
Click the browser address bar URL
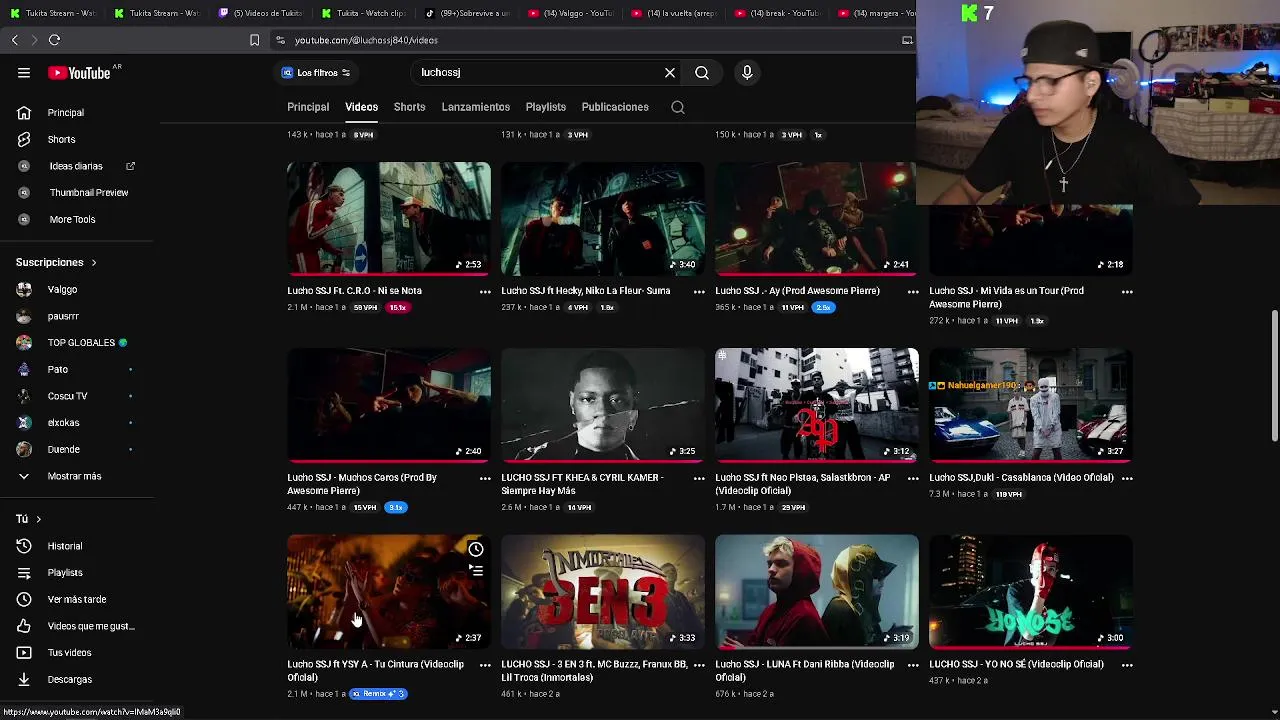(x=366, y=40)
